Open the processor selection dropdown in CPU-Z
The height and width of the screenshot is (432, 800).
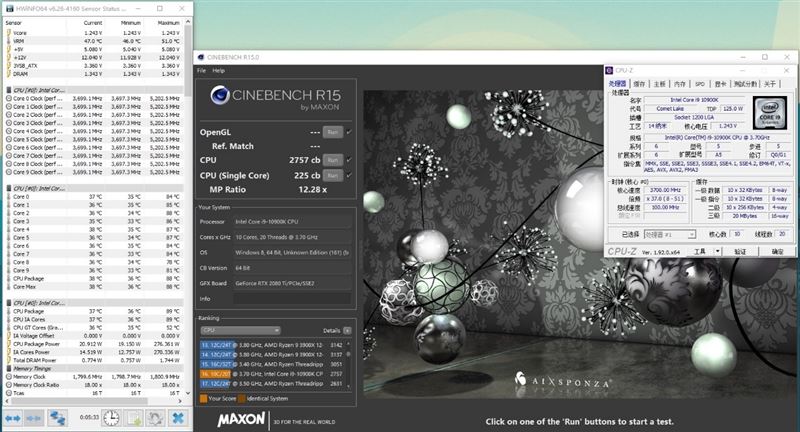tap(670, 234)
